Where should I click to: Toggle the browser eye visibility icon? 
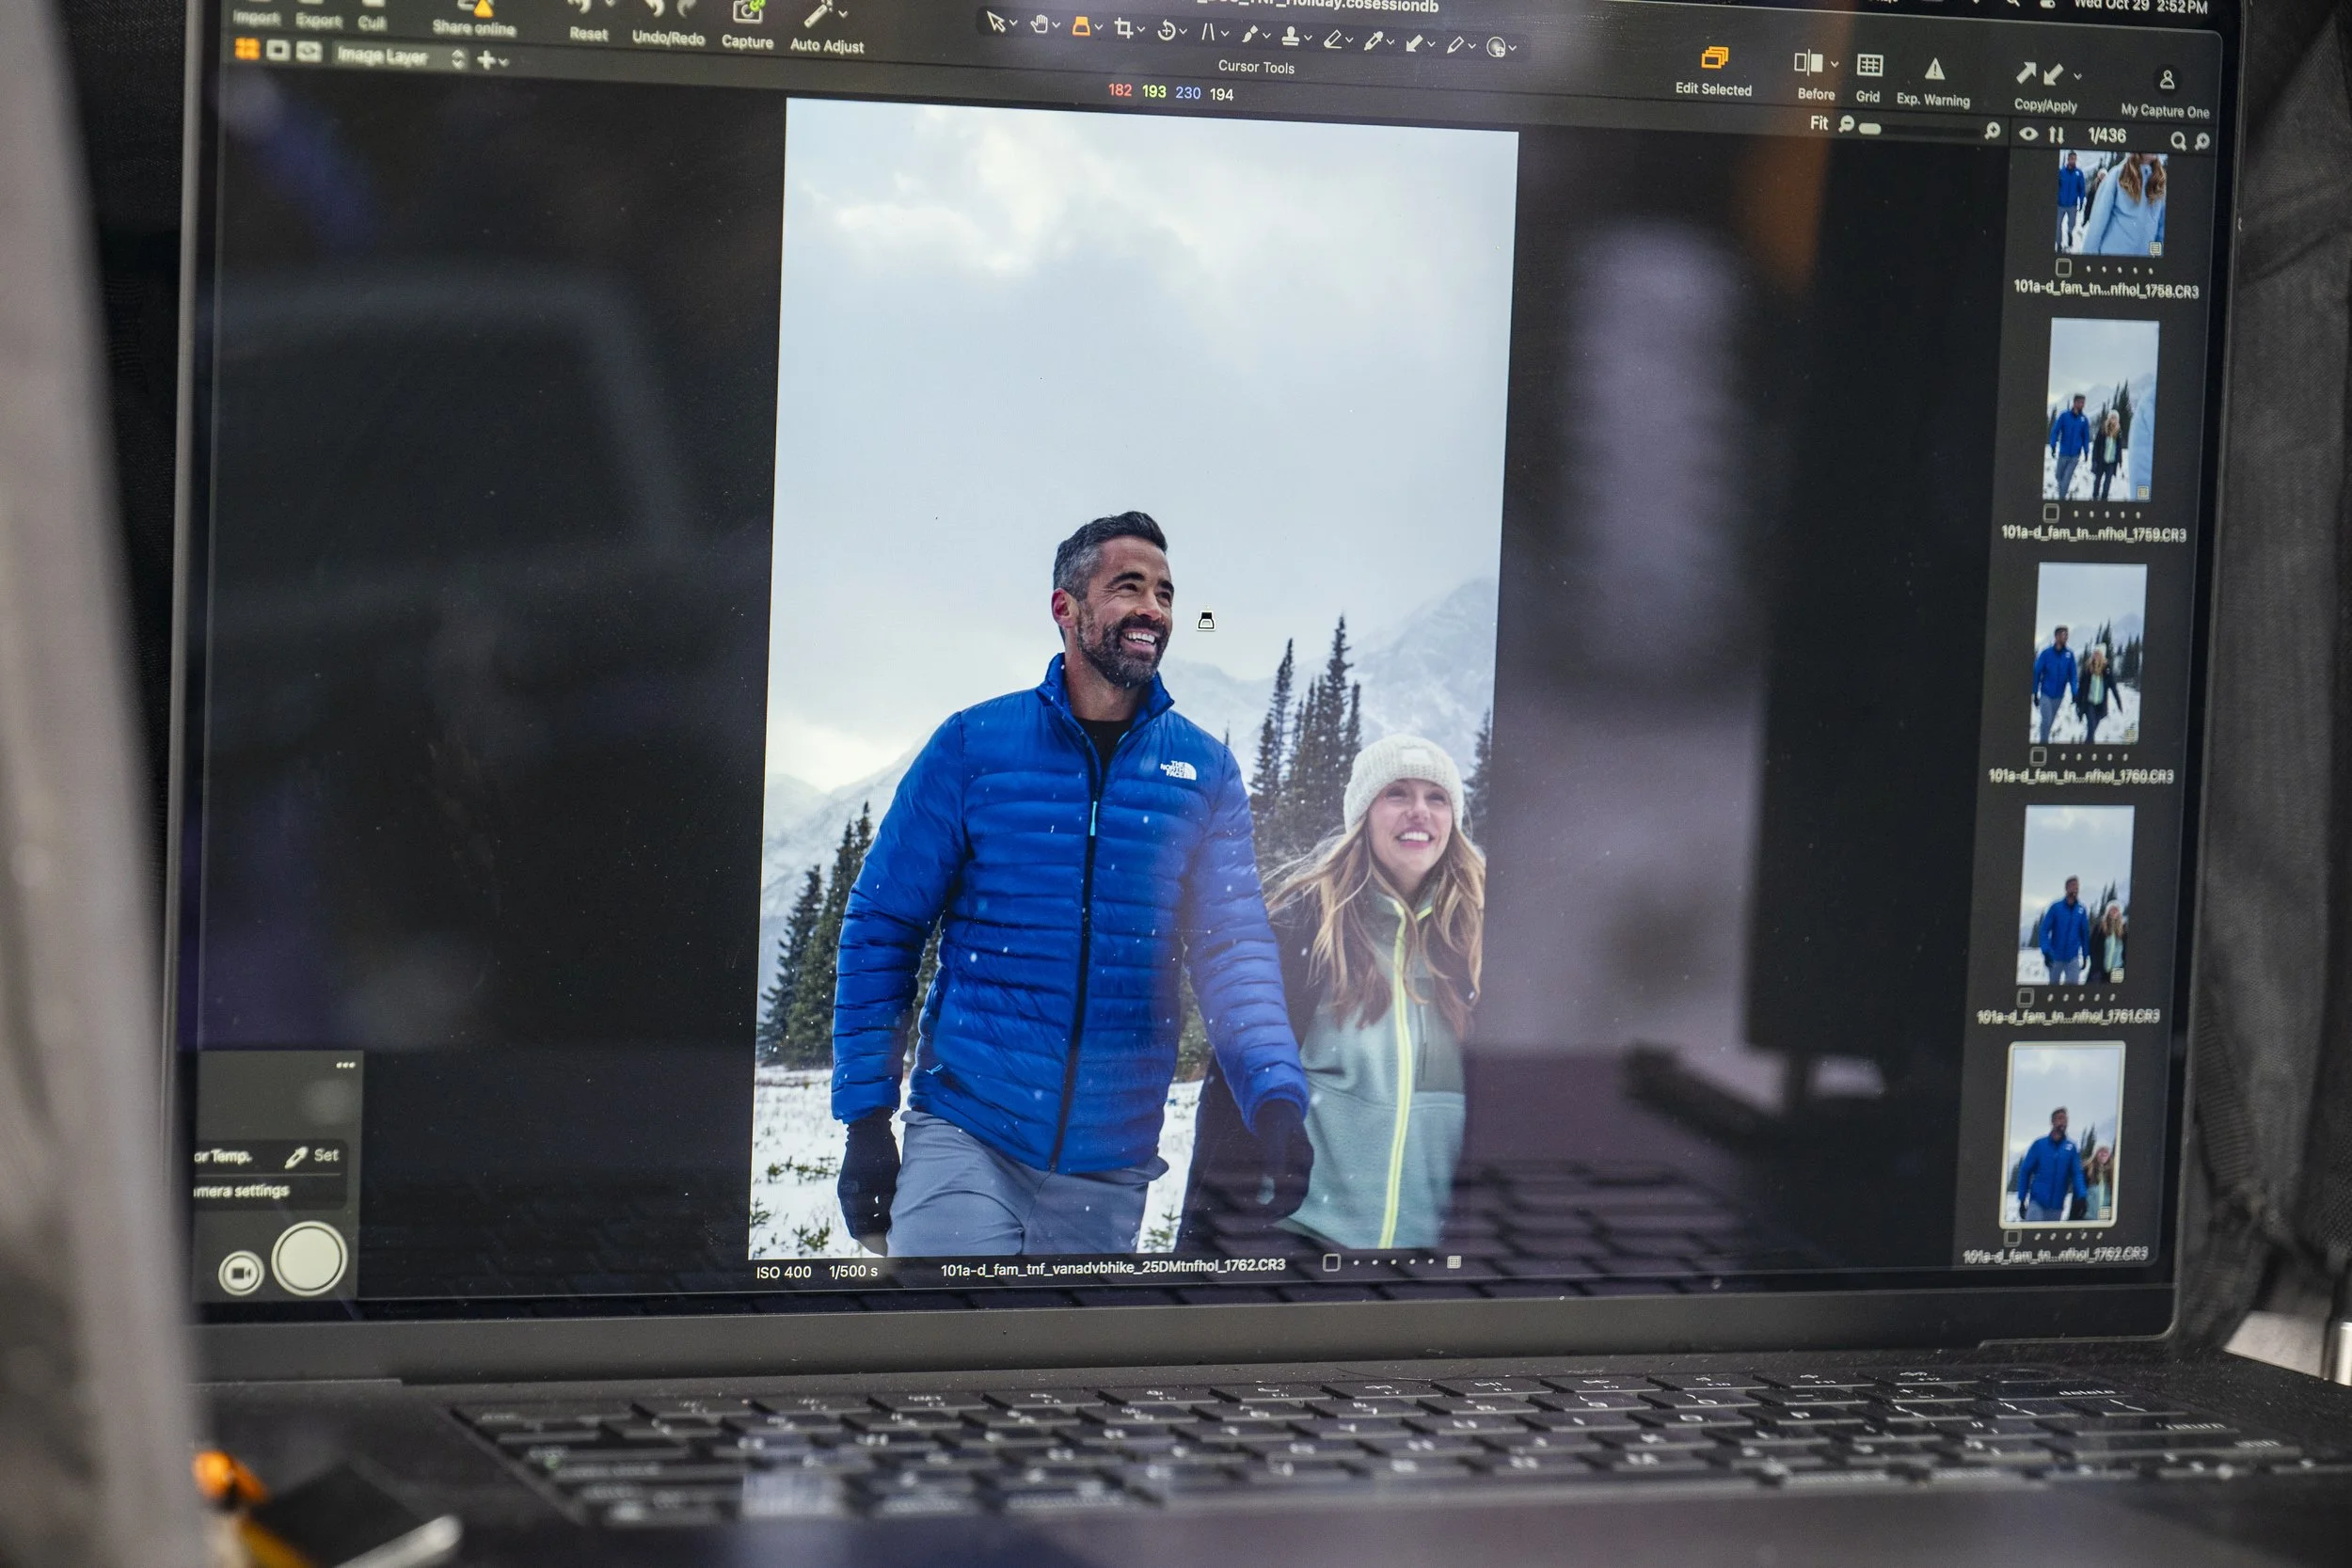coord(2027,133)
